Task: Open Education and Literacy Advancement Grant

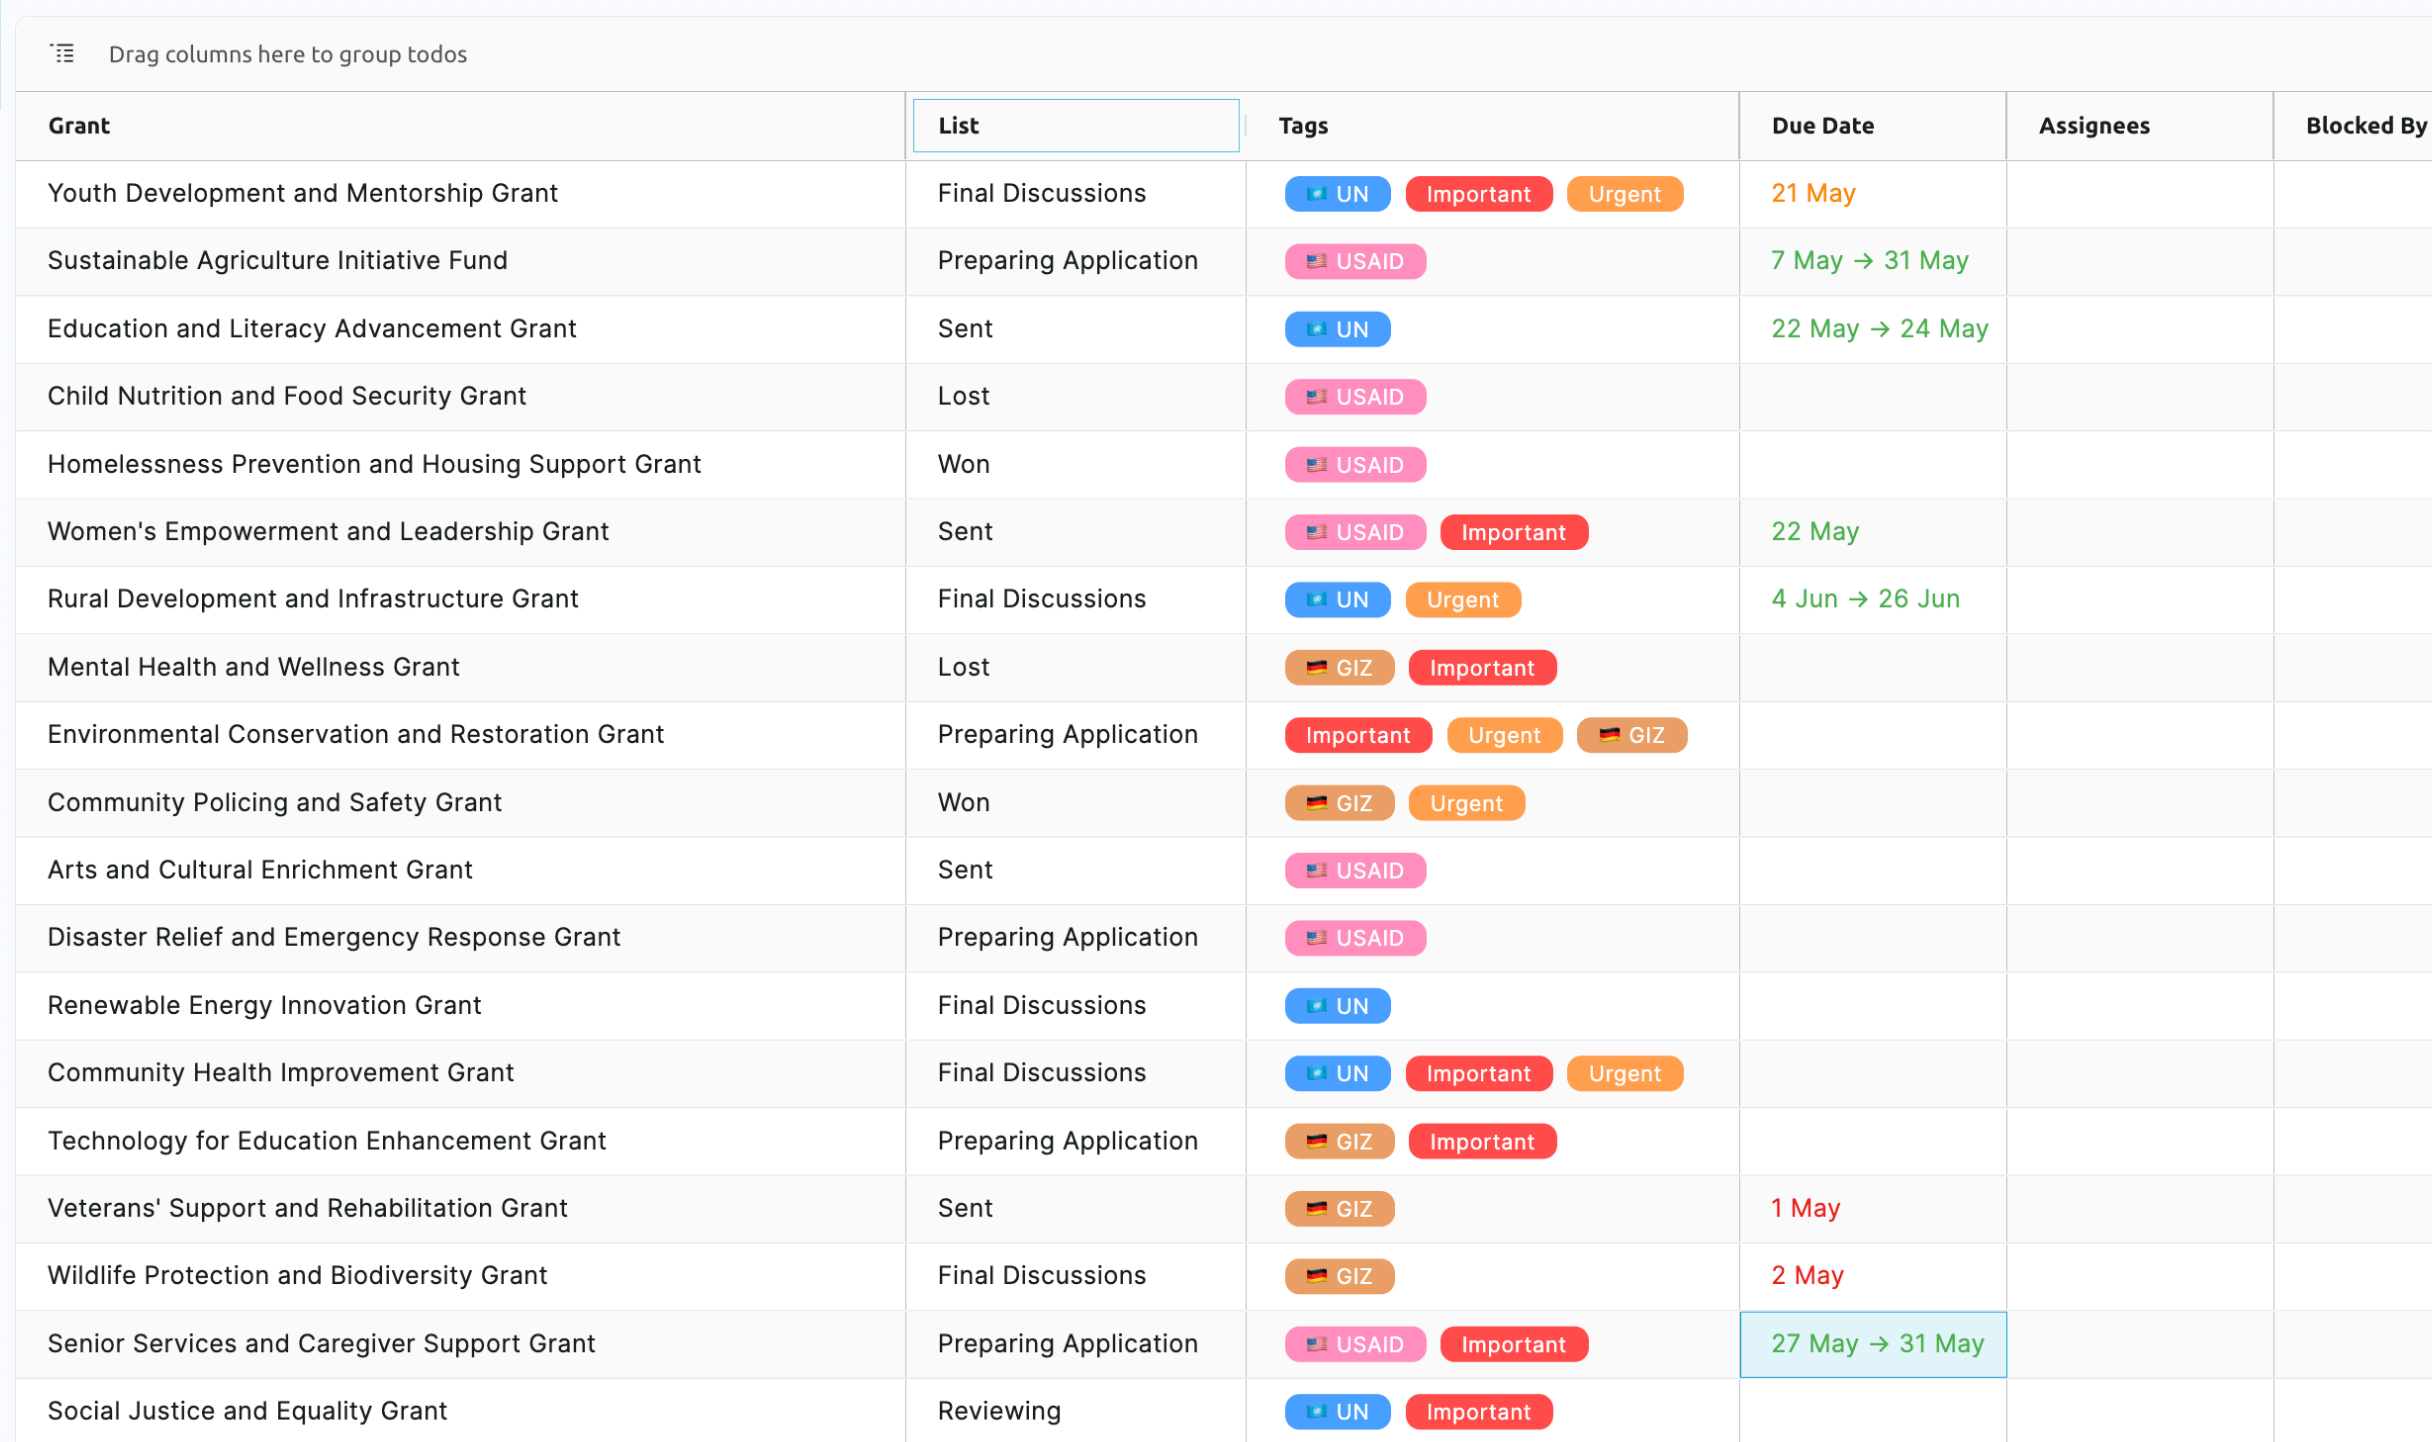Action: tap(312, 328)
